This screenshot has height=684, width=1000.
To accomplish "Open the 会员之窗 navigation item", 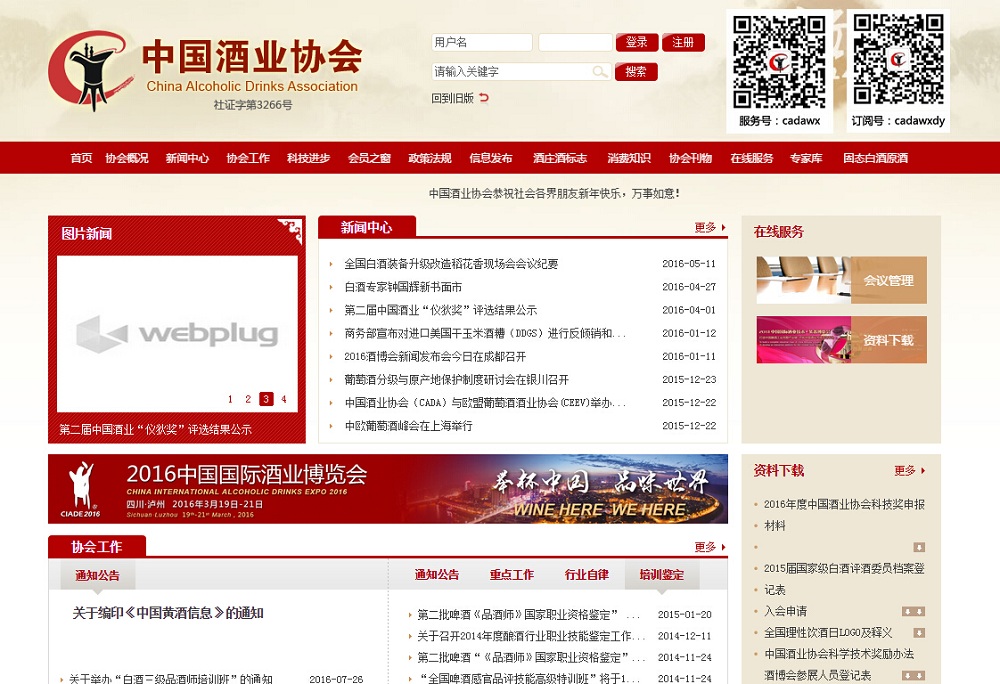I will (369, 158).
